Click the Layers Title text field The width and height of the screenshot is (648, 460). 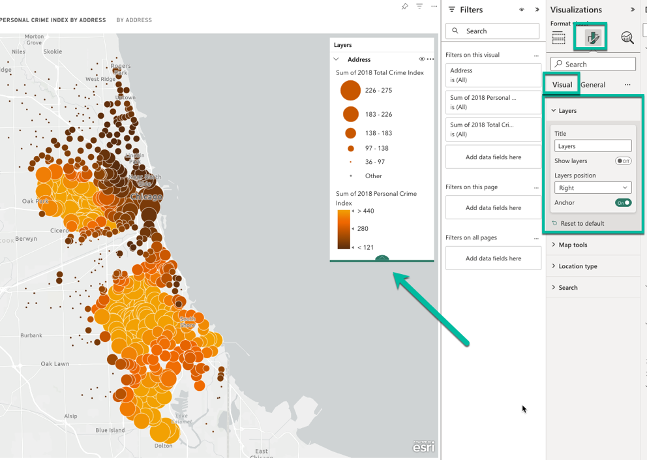click(x=592, y=146)
